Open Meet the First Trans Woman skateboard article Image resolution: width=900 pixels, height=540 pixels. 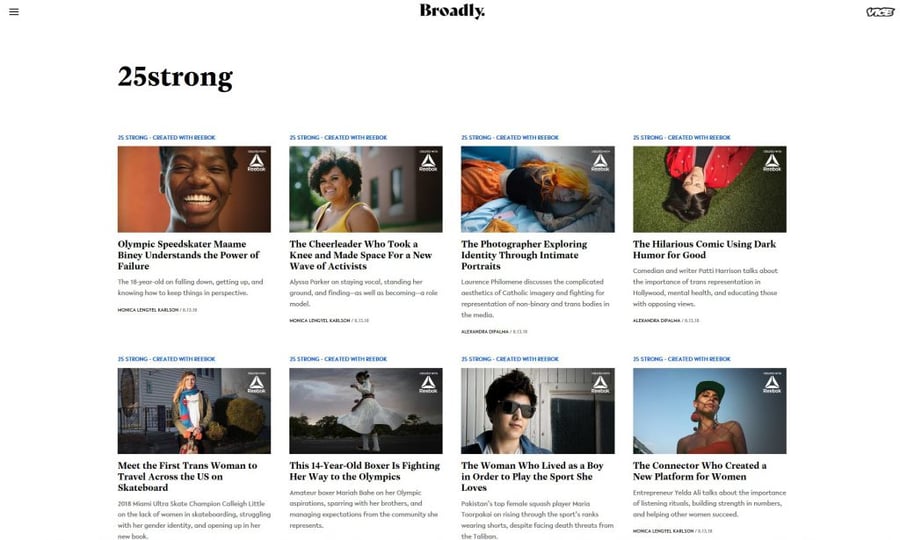click(187, 476)
